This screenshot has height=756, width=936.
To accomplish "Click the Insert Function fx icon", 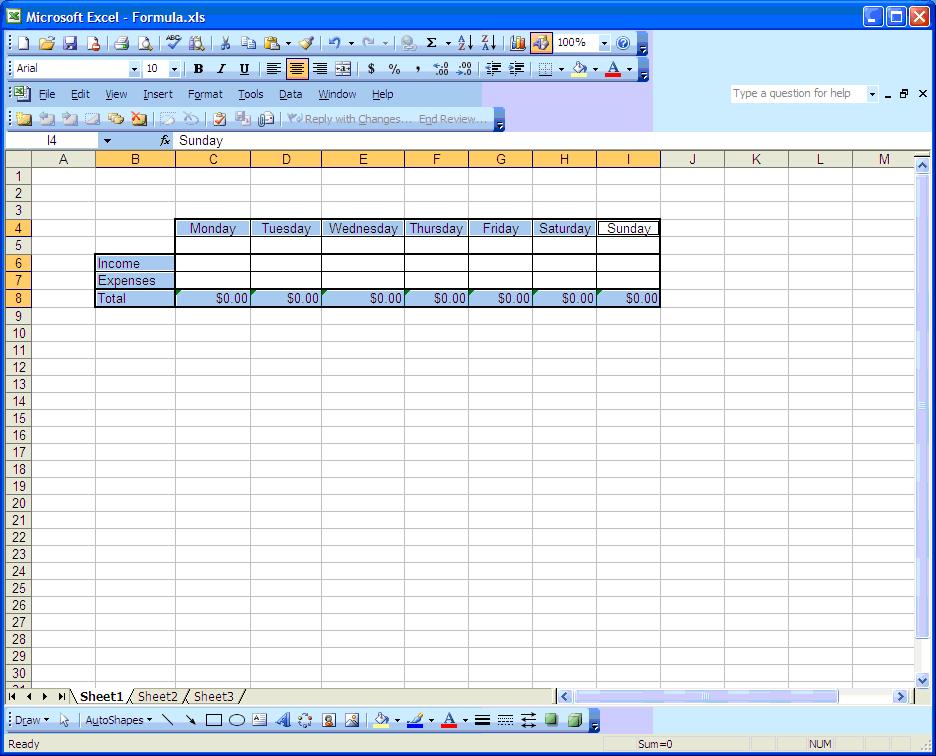I will (x=165, y=140).
